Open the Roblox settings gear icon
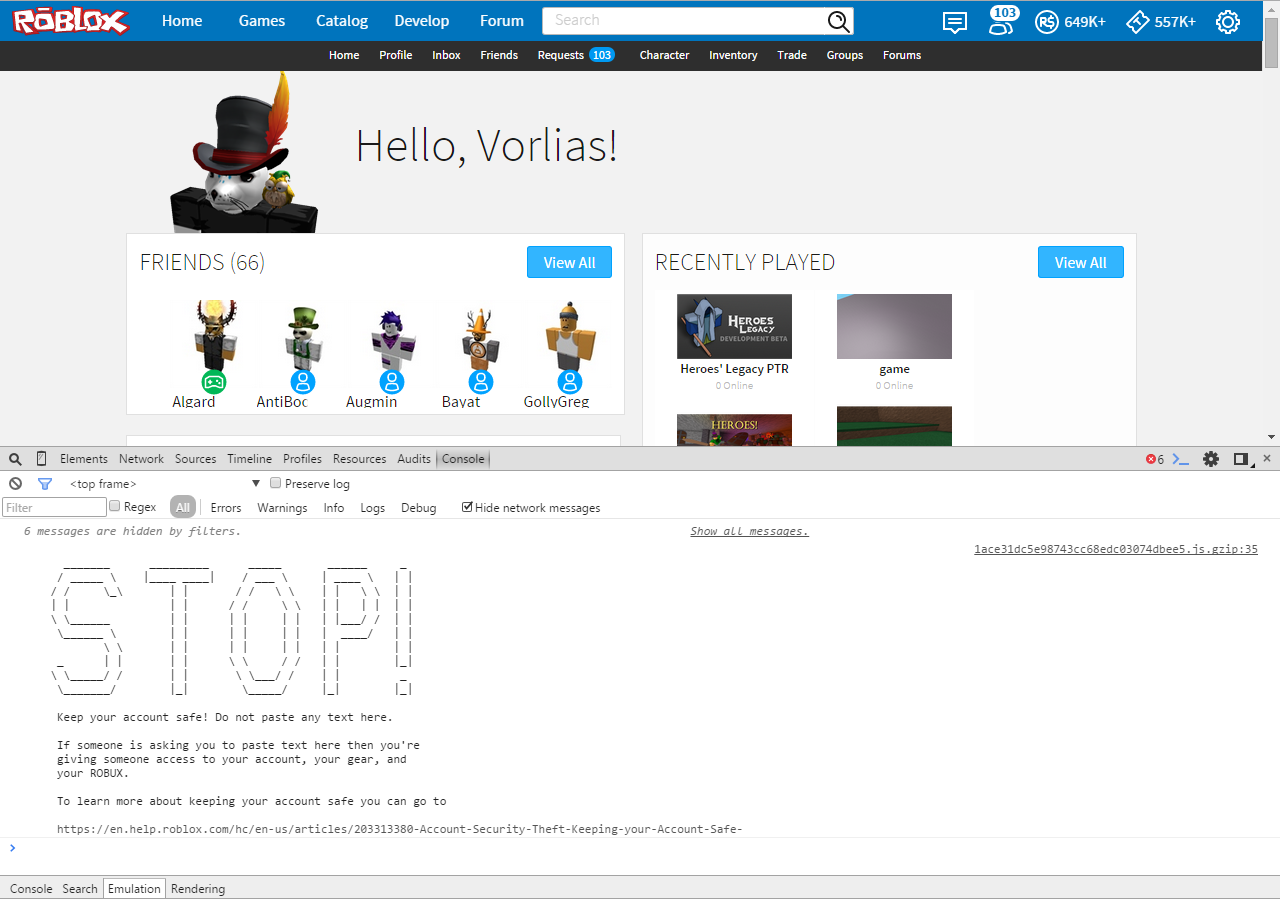The image size is (1280, 900). tap(1227, 21)
